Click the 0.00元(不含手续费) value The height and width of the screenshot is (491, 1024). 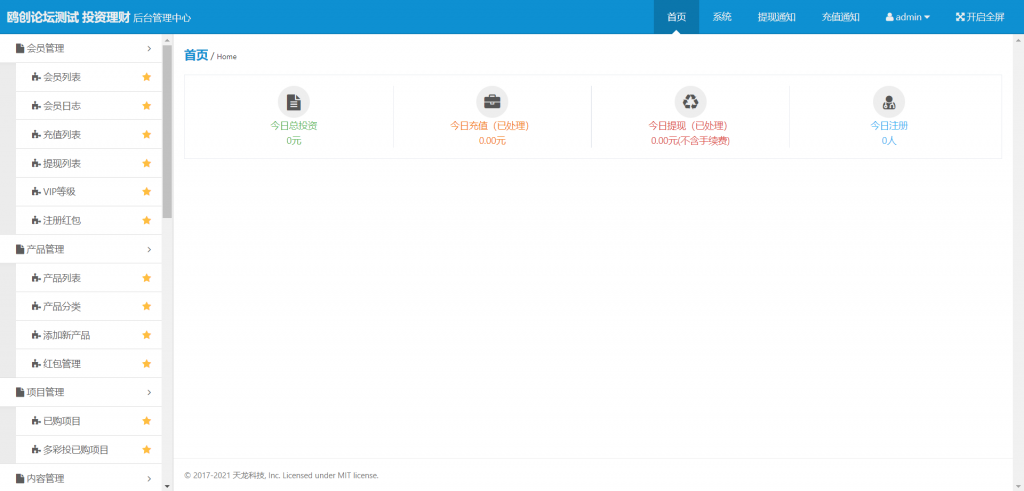(690, 140)
